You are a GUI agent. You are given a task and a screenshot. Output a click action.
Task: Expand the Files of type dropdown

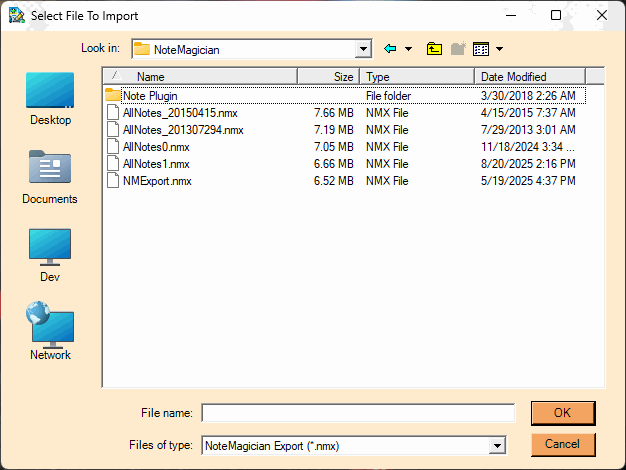coord(497,446)
